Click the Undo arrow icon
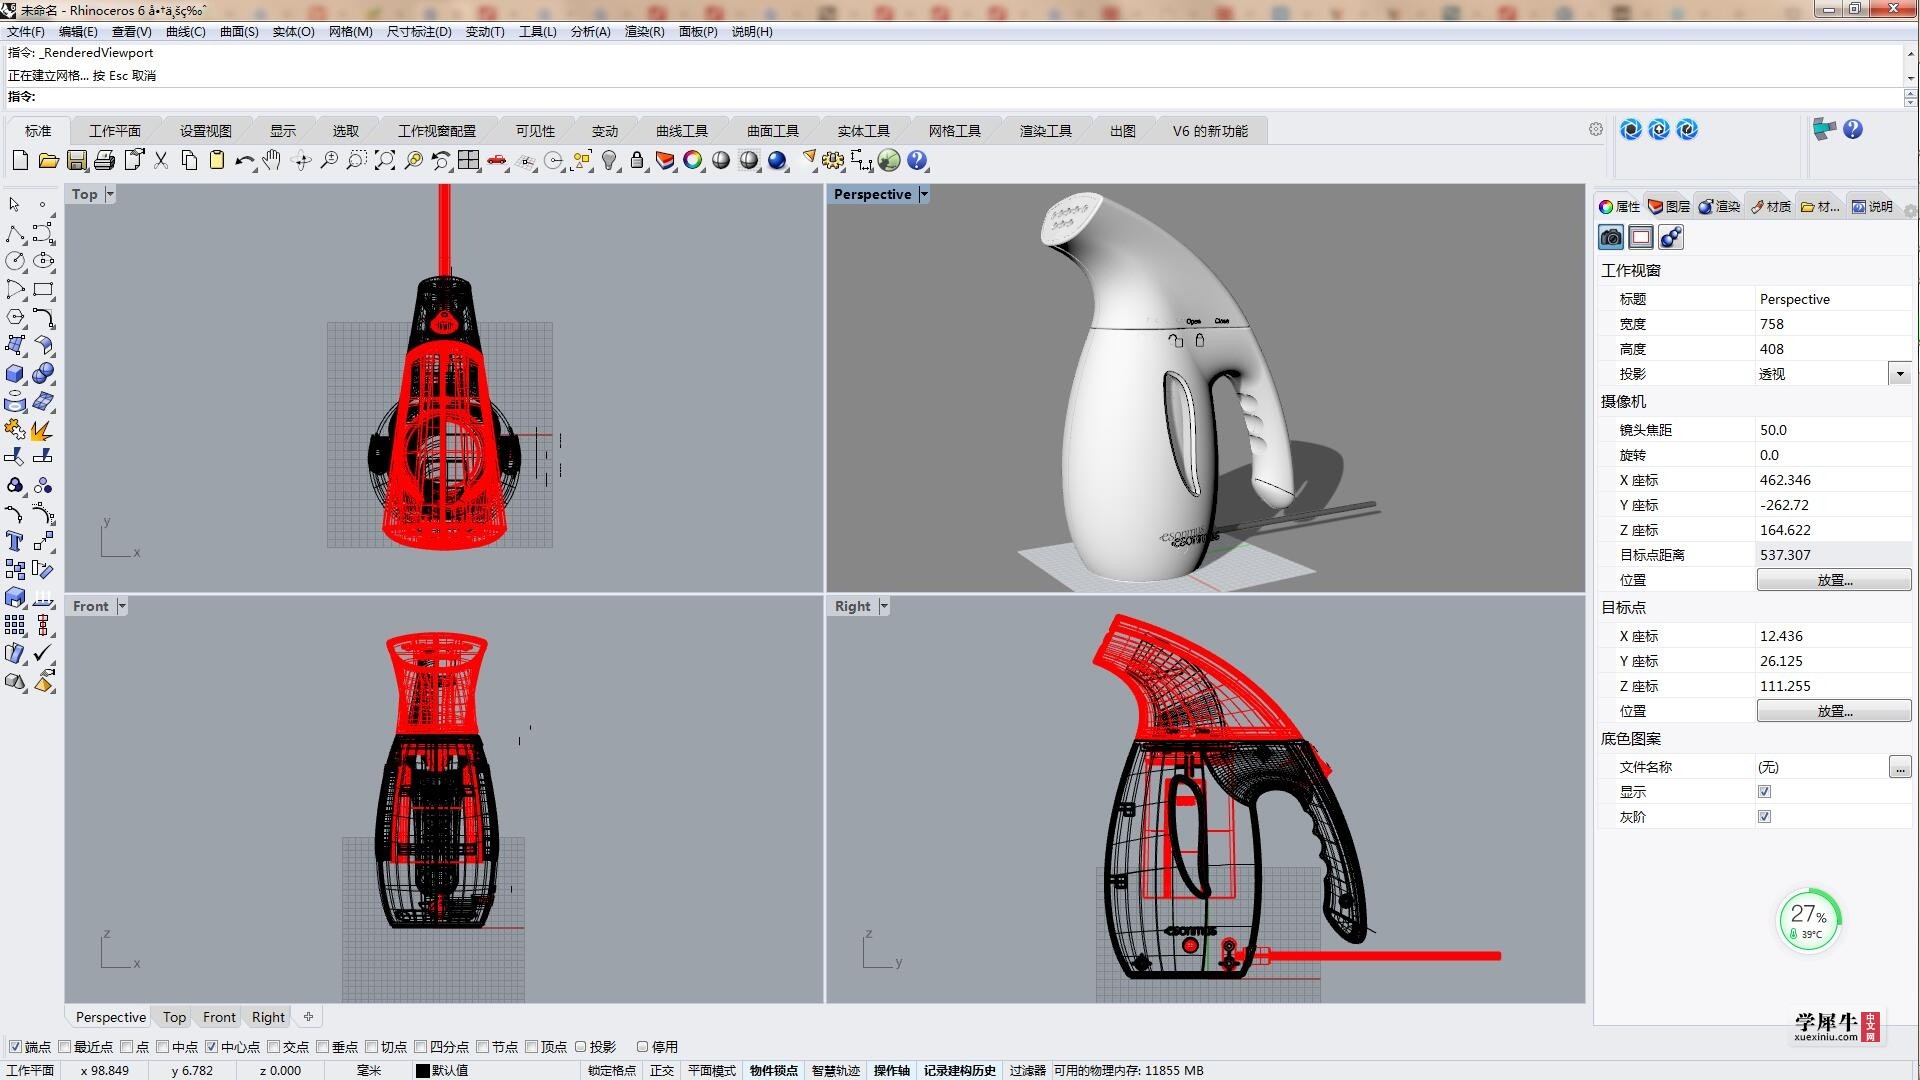Viewport: 1920px width, 1080px height. coord(245,160)
